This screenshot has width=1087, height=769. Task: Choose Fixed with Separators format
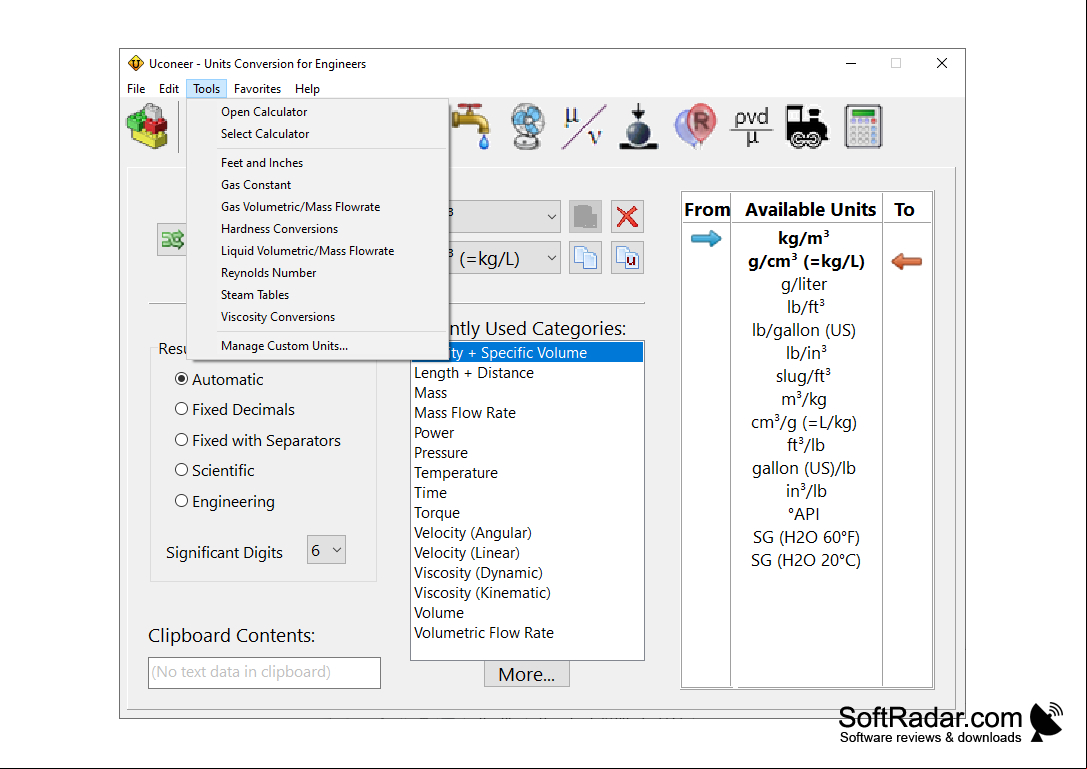[258, 440]
